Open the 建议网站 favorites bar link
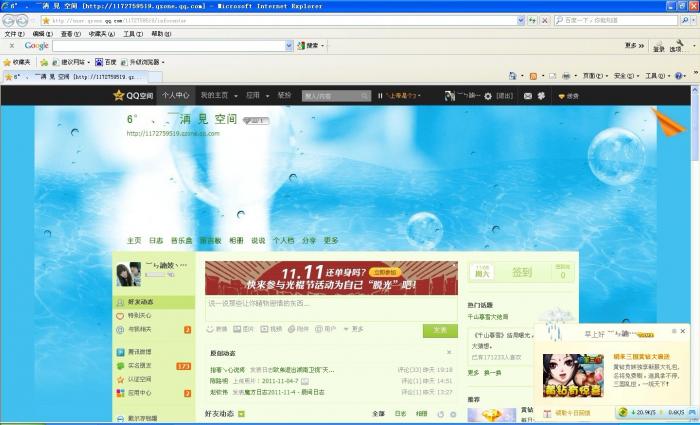 click(x=71, y=62)
